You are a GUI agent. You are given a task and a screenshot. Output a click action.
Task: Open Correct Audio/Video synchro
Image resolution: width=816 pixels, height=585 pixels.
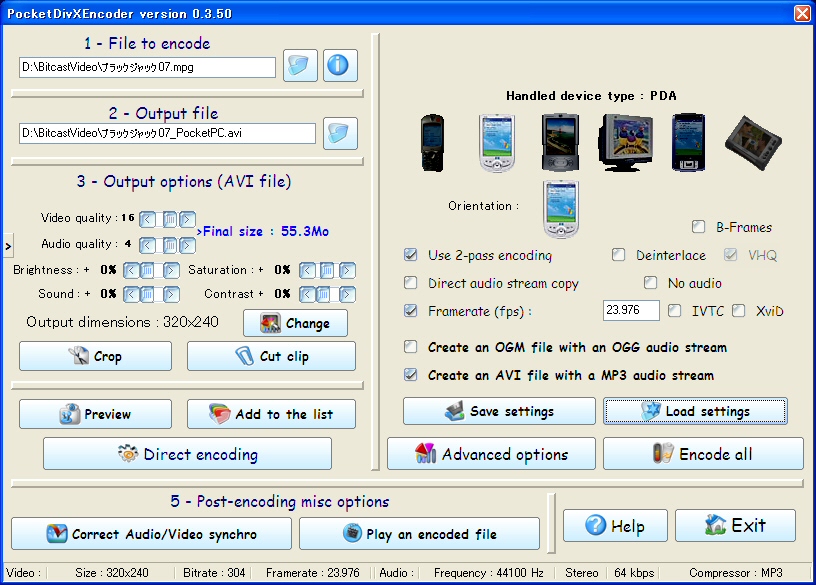151,533
